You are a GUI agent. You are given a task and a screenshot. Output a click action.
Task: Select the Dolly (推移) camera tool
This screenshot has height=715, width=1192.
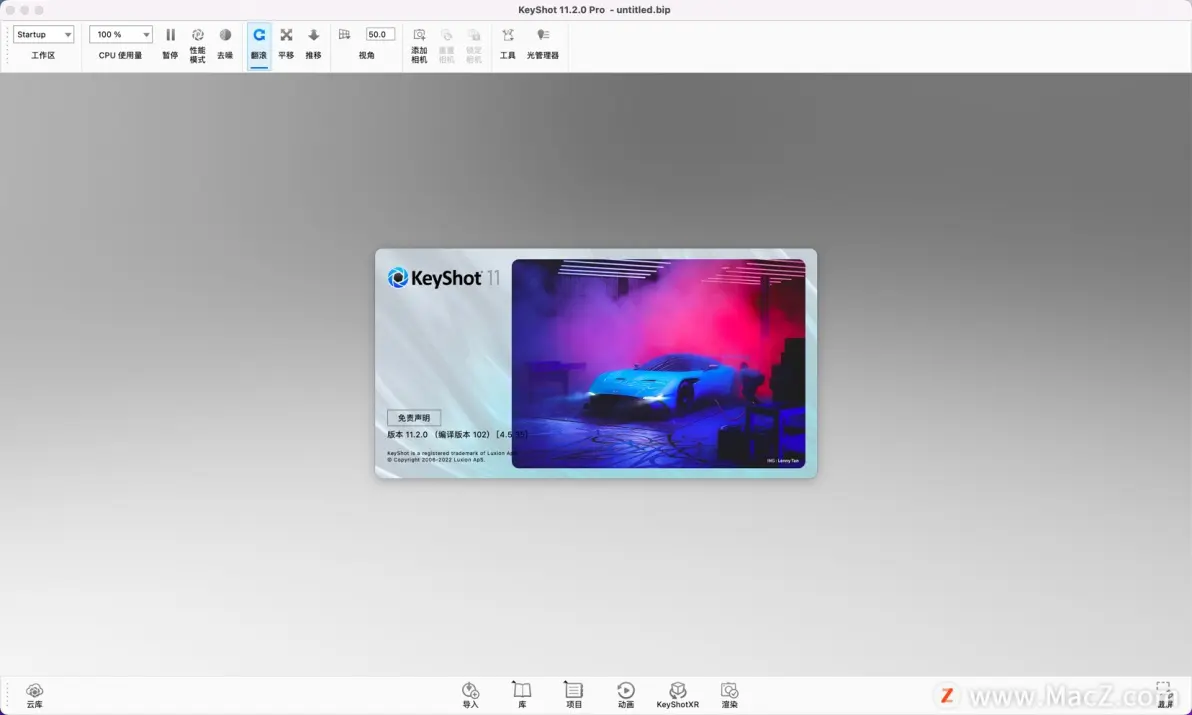tap(313, 35)
